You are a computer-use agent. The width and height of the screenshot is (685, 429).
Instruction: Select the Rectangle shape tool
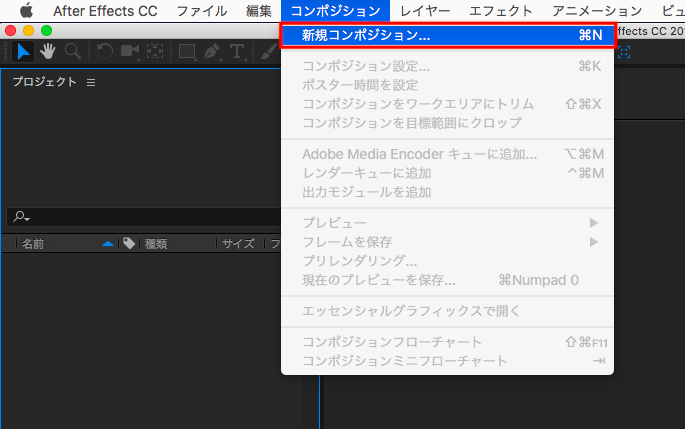[187, 52]
